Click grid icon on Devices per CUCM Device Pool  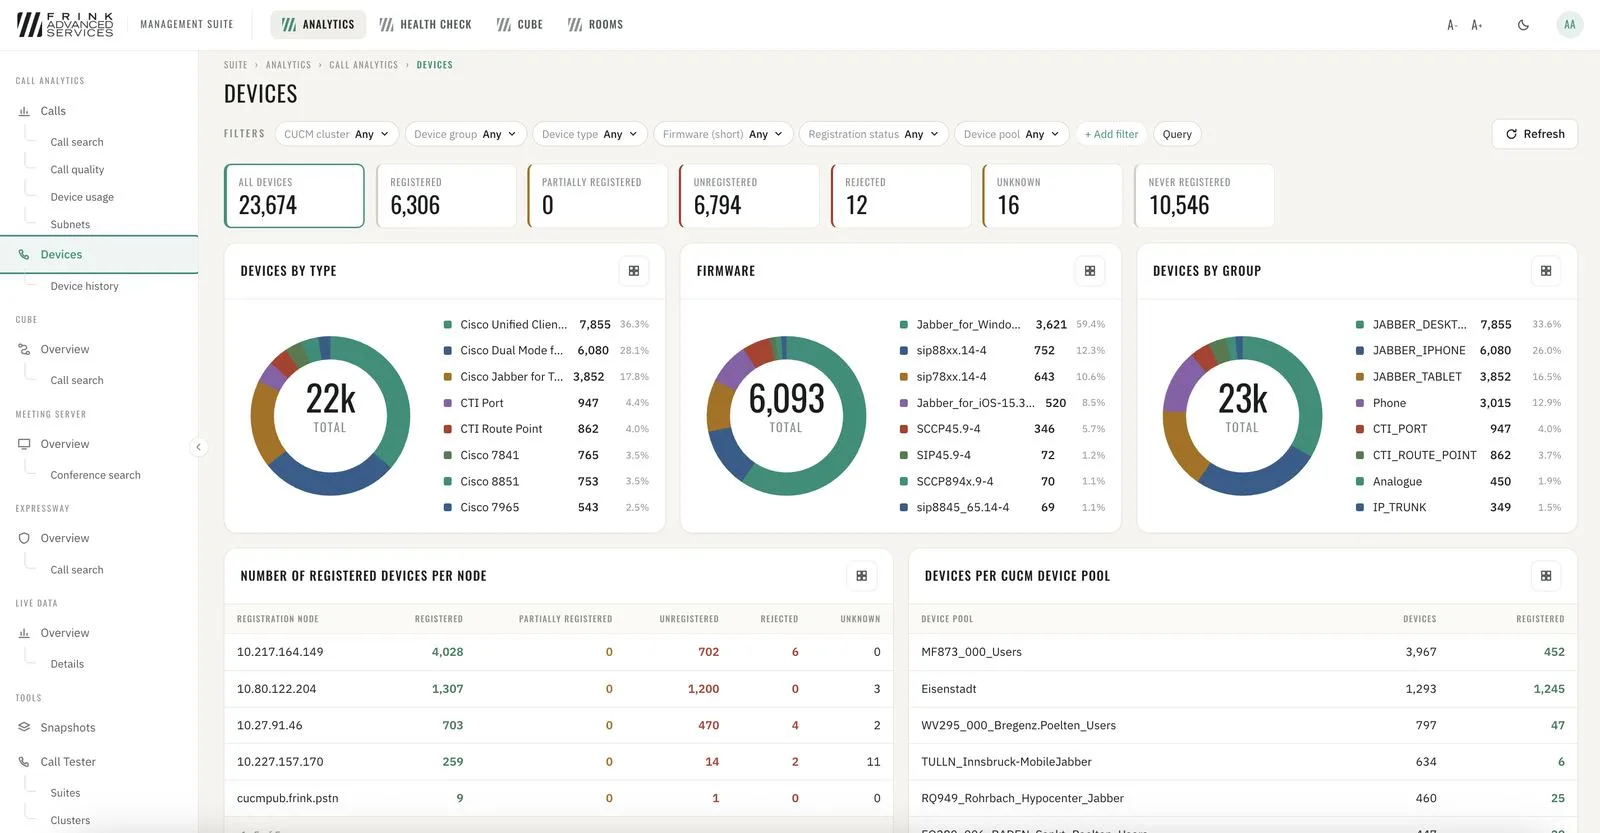pyautogui.click(x=1546, y=576)
